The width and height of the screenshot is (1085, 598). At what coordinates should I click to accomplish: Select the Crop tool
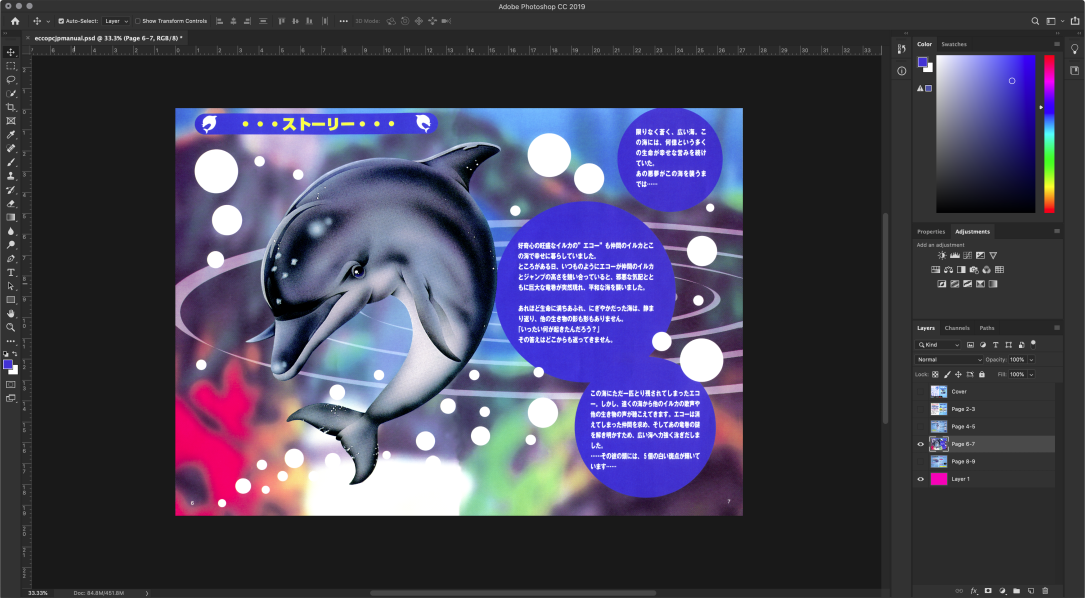[11, 107]
